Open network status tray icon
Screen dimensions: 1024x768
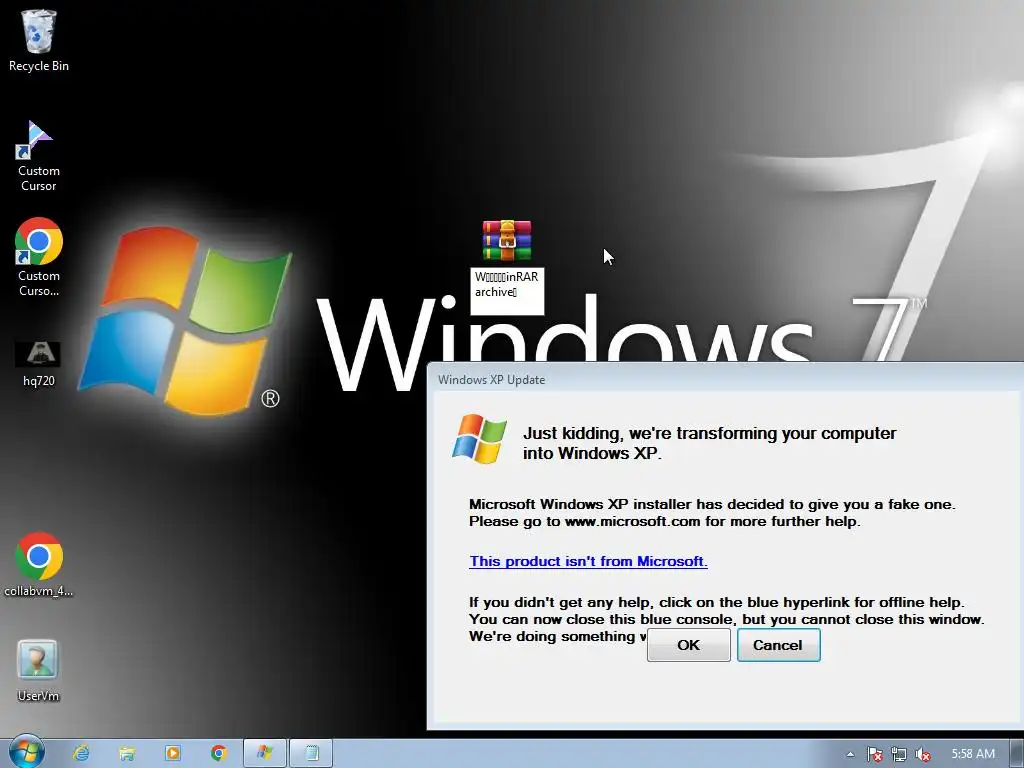[x=899, y=754]
